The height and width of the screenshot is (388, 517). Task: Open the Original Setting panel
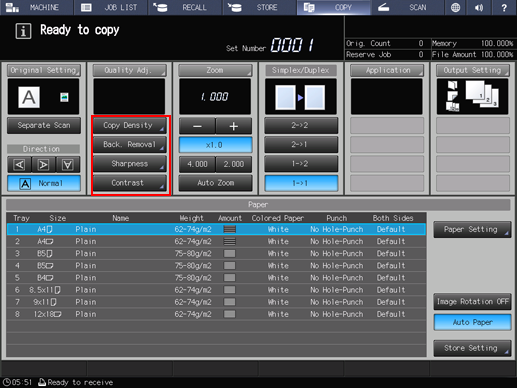pyautogui.click(x=44, y=70)
